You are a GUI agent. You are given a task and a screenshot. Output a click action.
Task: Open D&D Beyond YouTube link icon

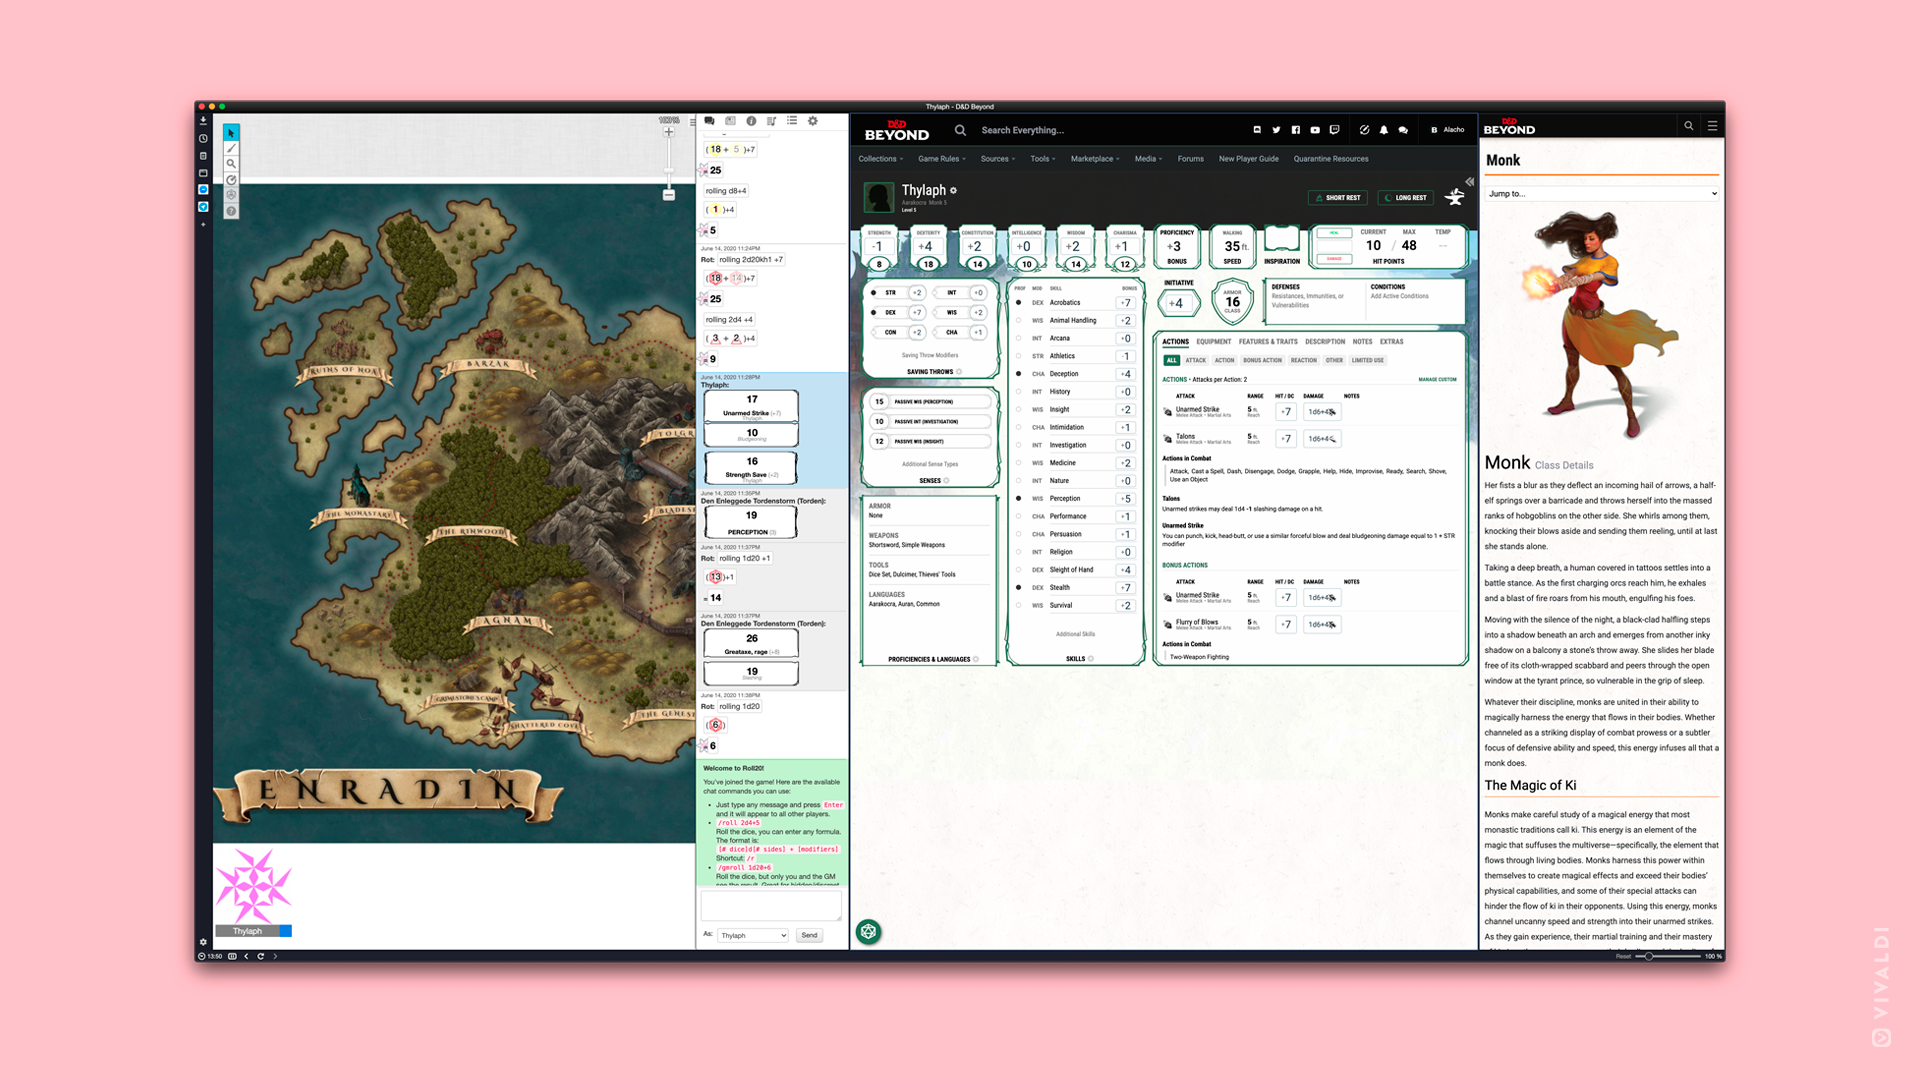tap(1315, 130)
